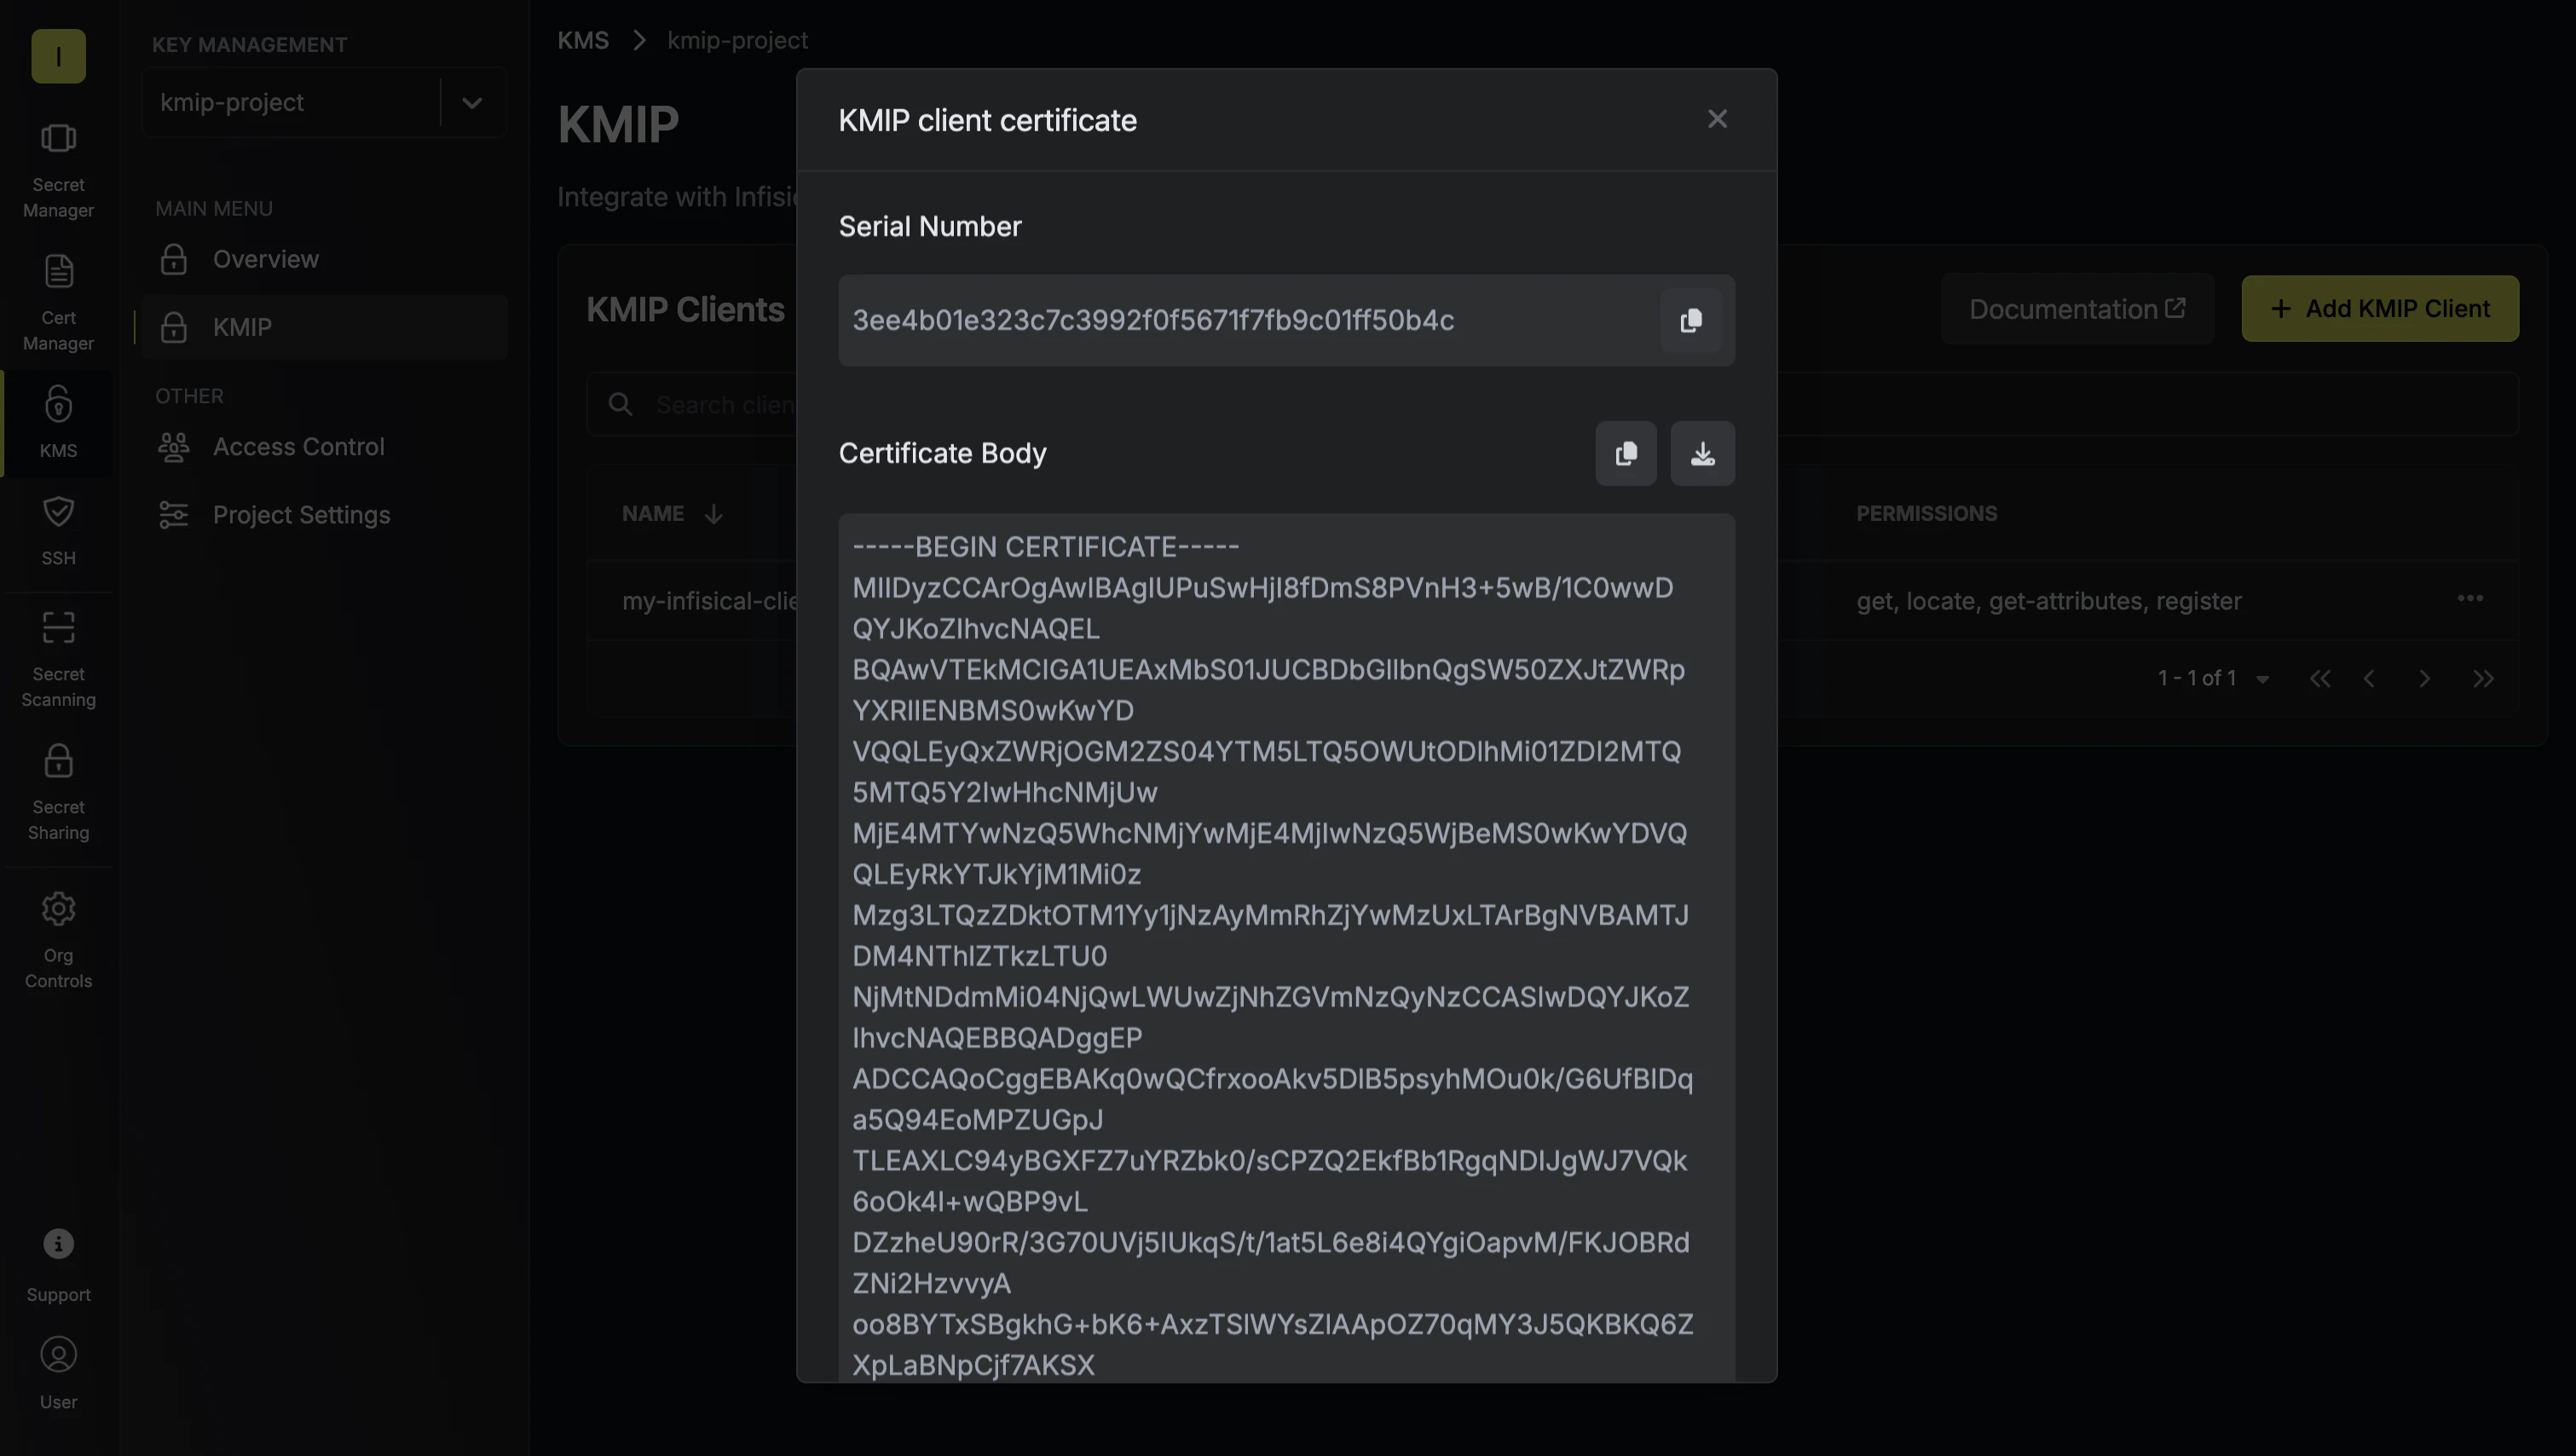The image size is (2576, 1456).
Task: Click the Serial Number label
Action: (x=930, y=227)
